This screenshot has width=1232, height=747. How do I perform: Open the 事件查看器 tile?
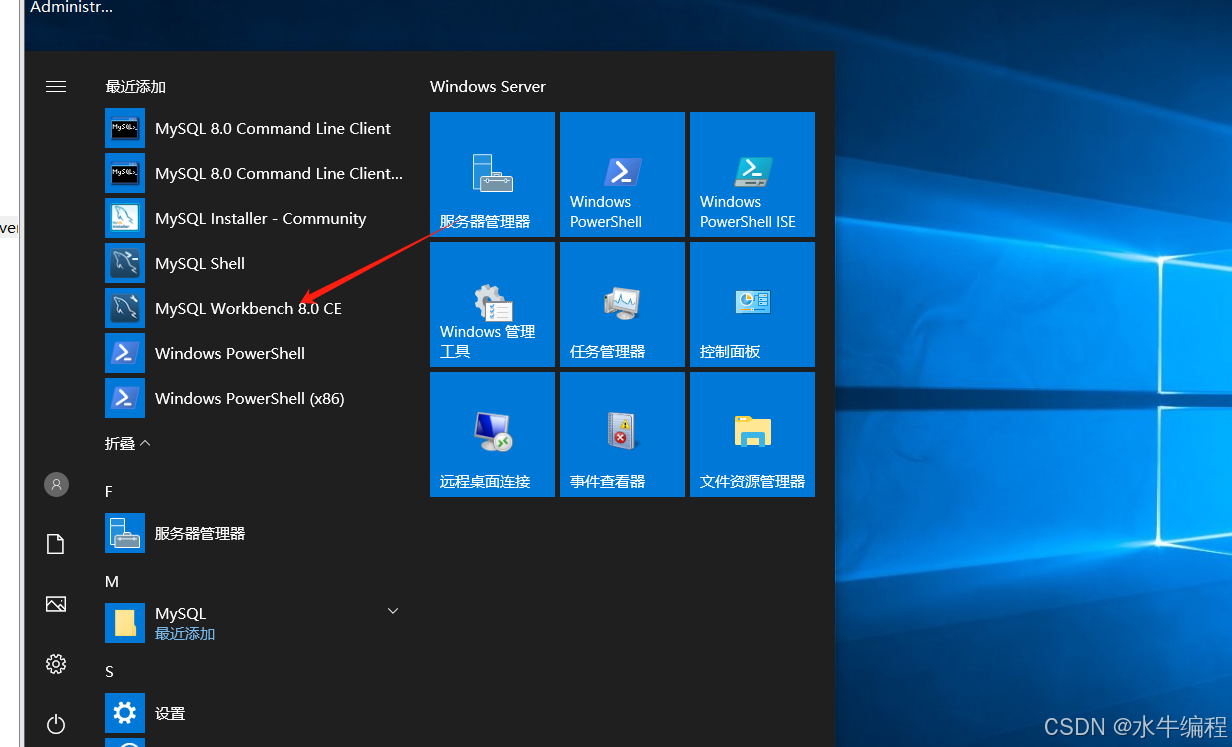pos(622,434)
